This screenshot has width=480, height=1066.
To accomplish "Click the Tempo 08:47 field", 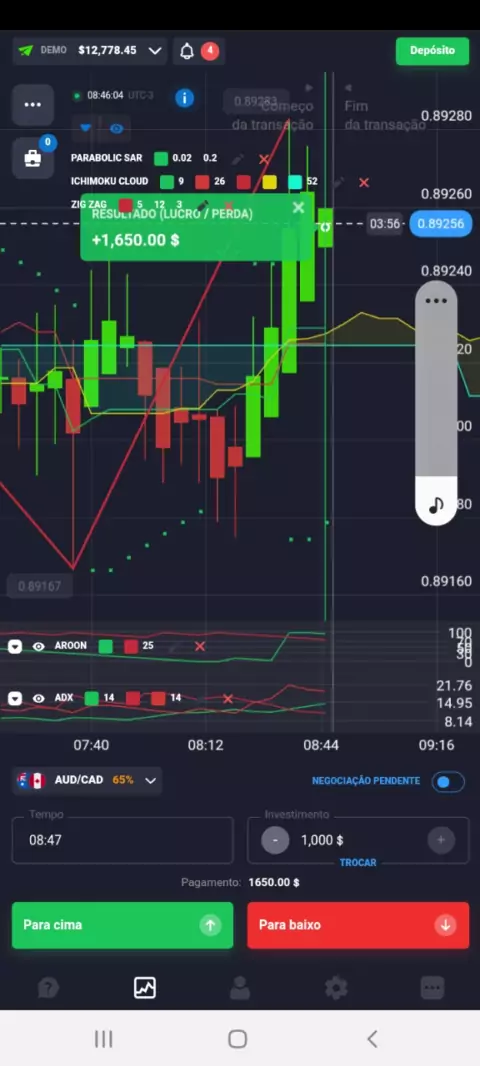I will point(122,840).
